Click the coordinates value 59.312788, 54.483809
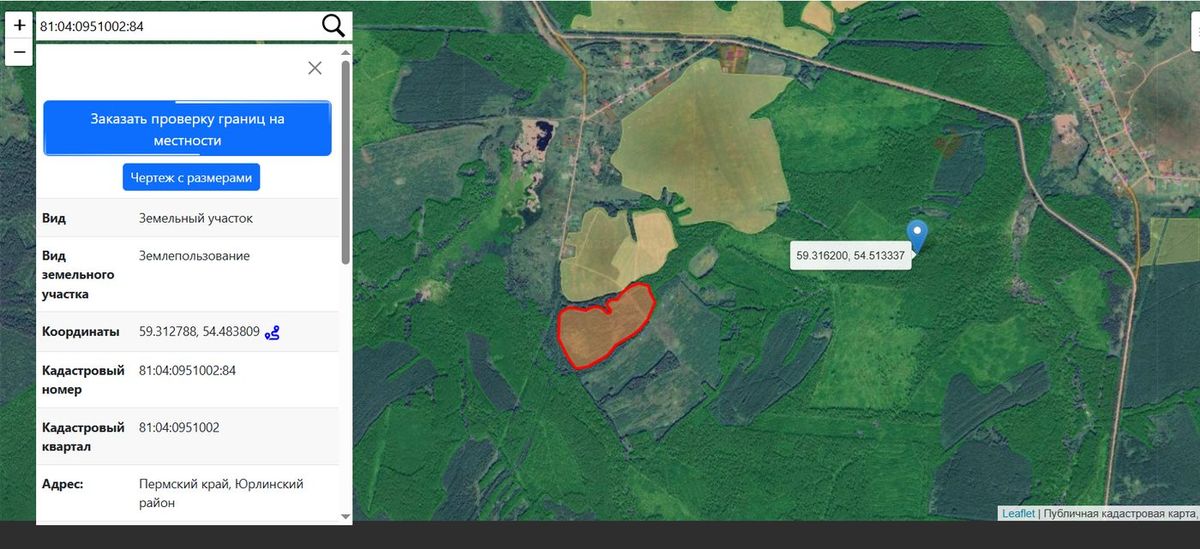1200x549 pixels. click(x=199, y=332)
